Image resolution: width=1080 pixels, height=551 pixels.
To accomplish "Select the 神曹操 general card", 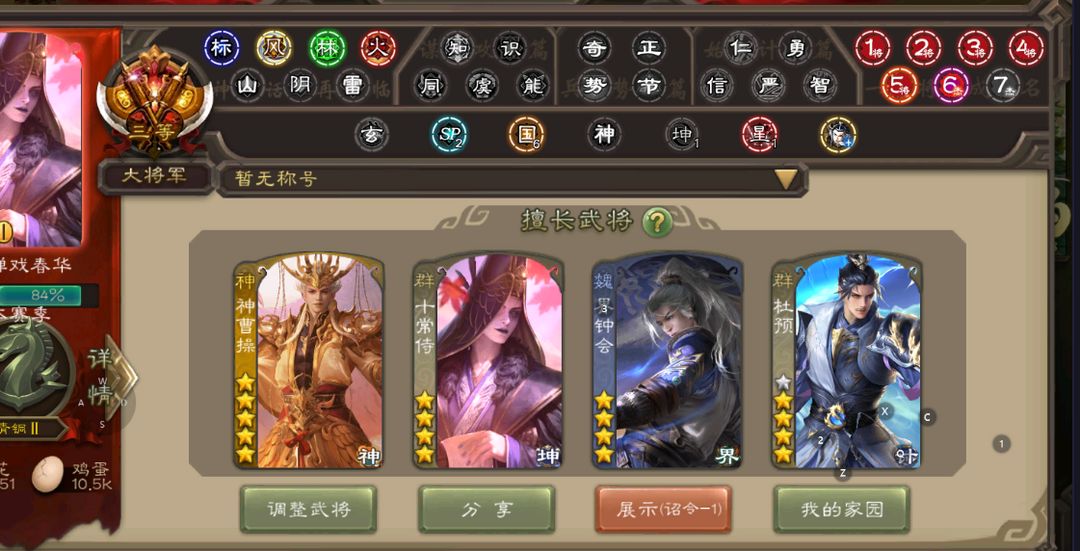I will point(309,361).
